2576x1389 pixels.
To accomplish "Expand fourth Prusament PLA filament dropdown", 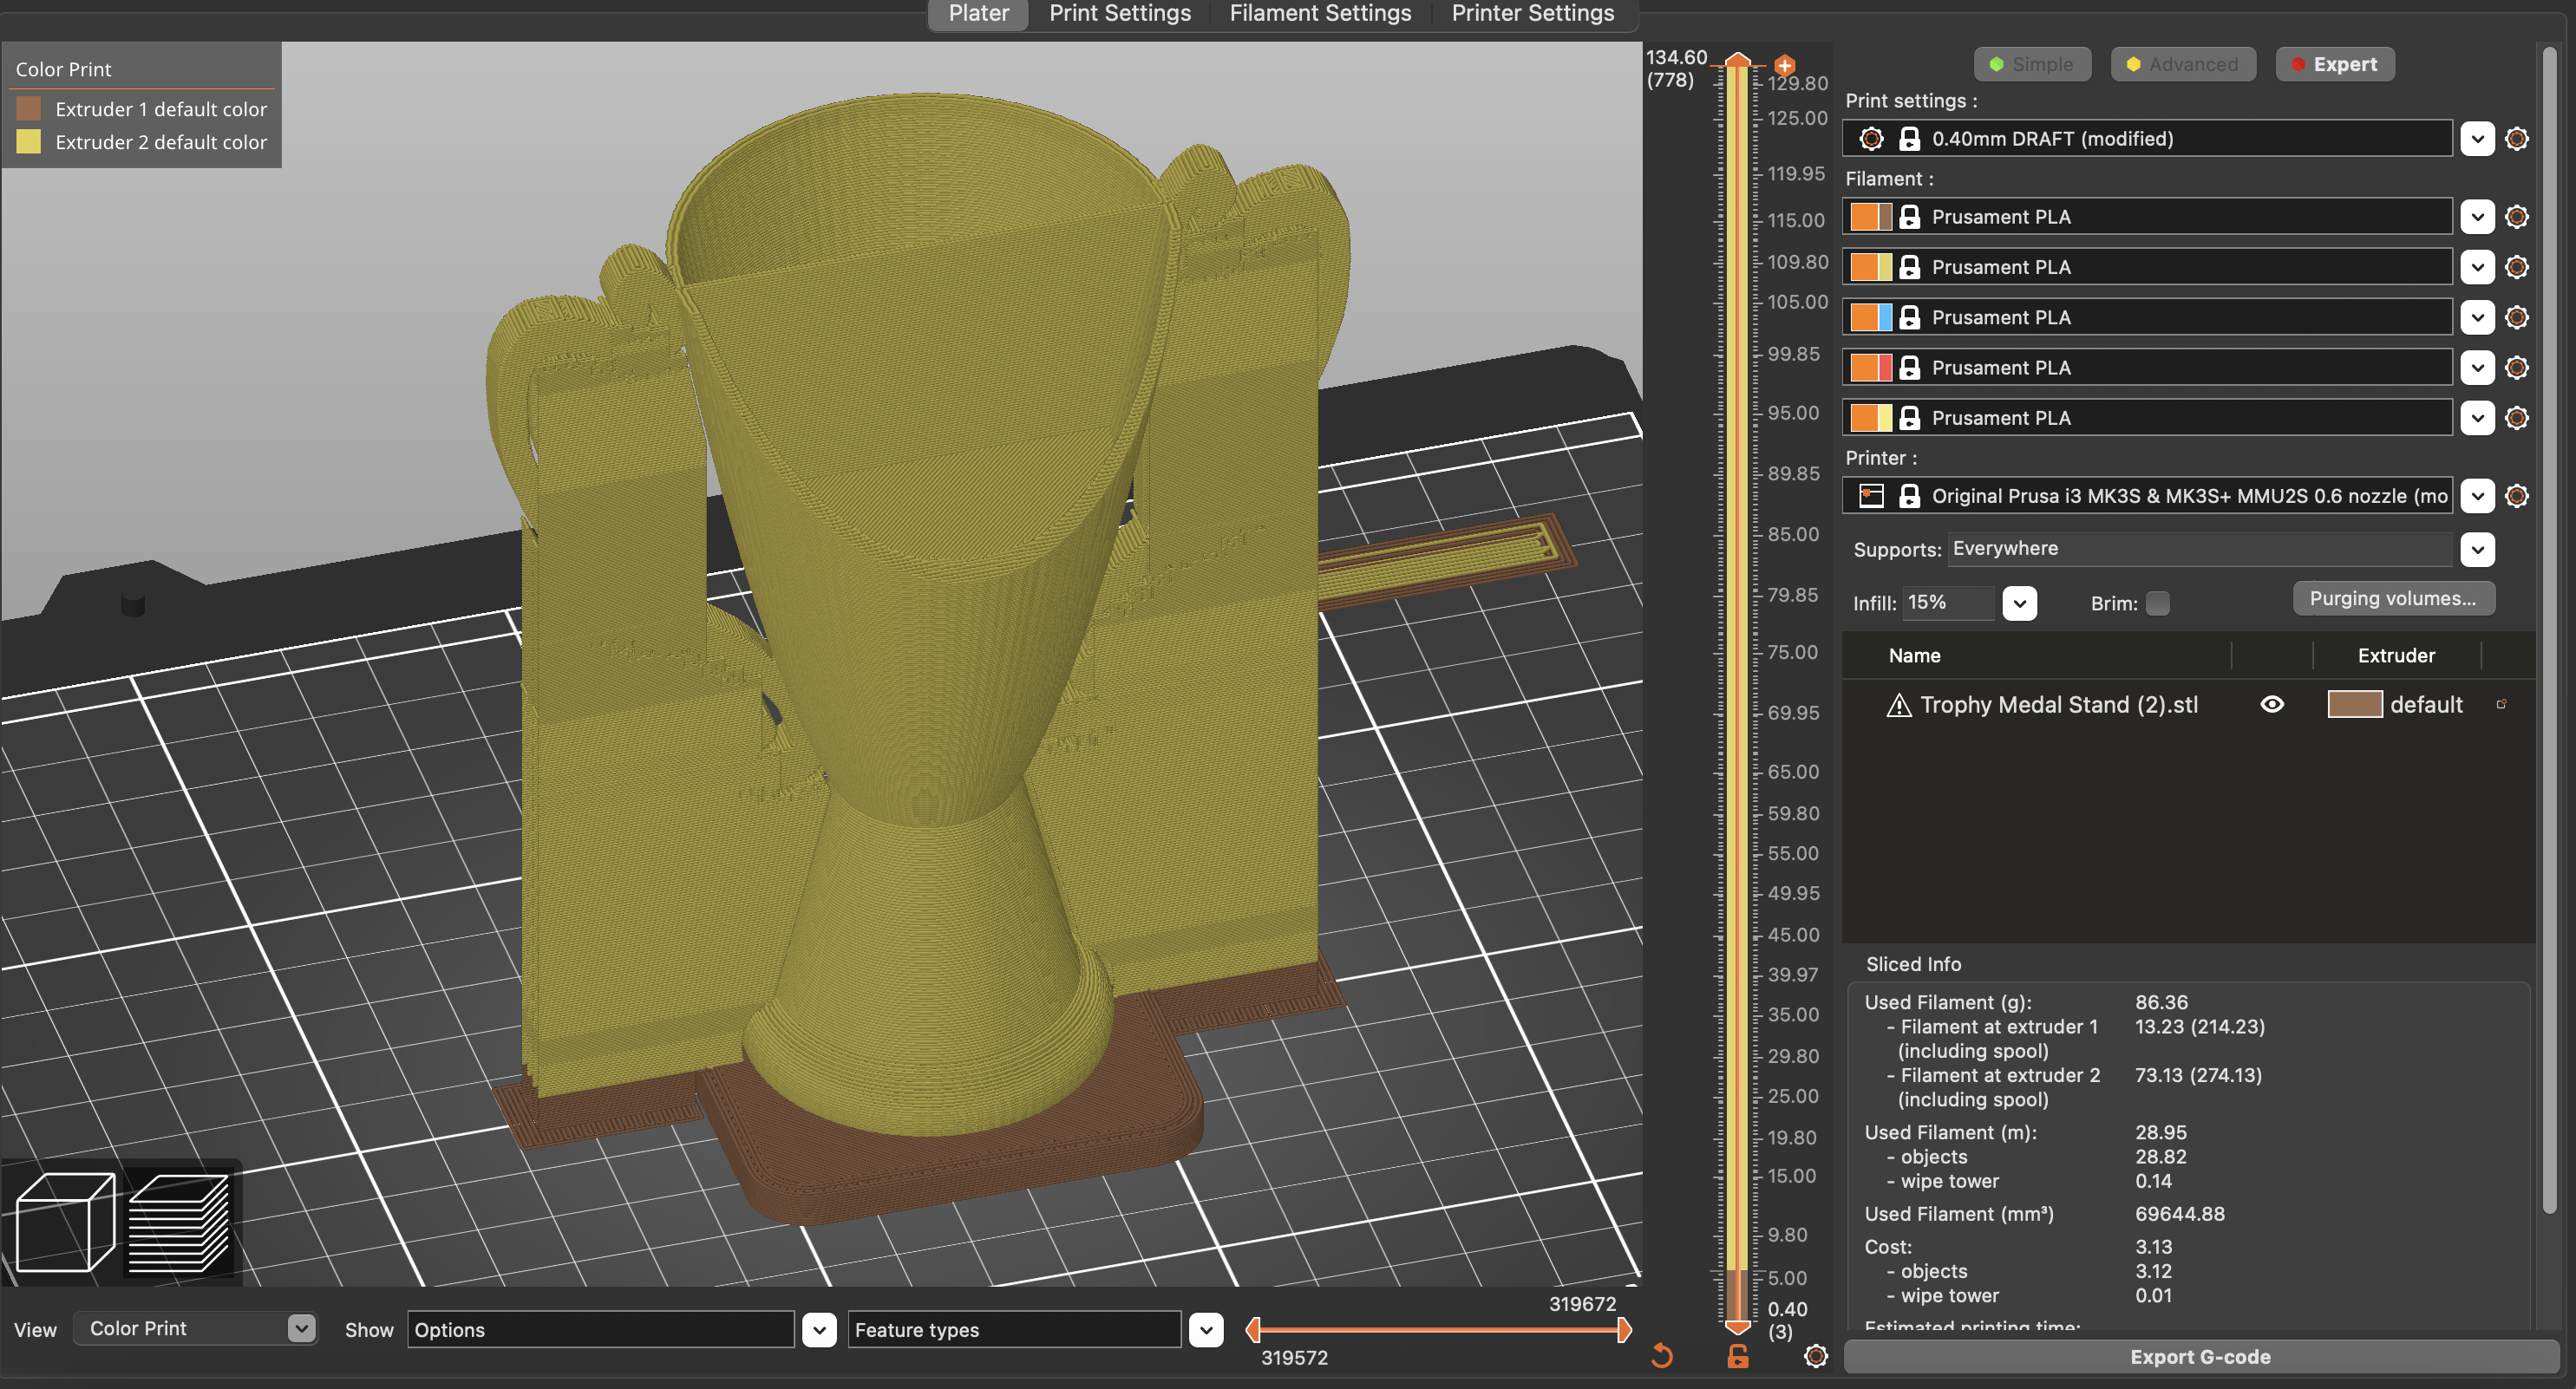I will pyautogui.click(x=2477, y=367).
